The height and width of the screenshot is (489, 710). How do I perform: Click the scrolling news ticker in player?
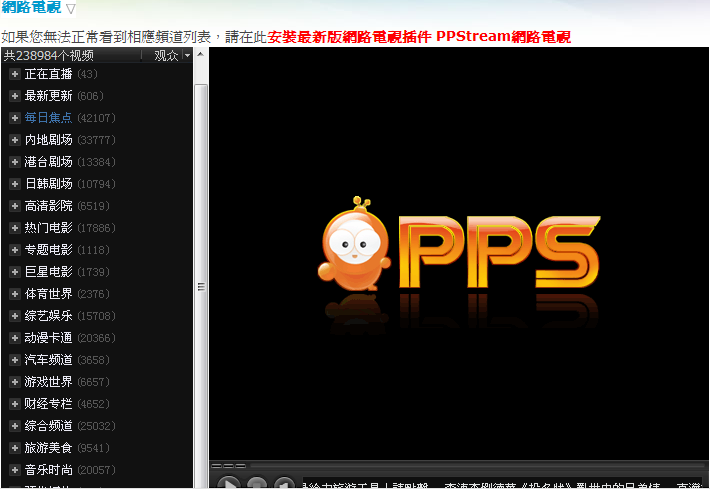point(504,484)
